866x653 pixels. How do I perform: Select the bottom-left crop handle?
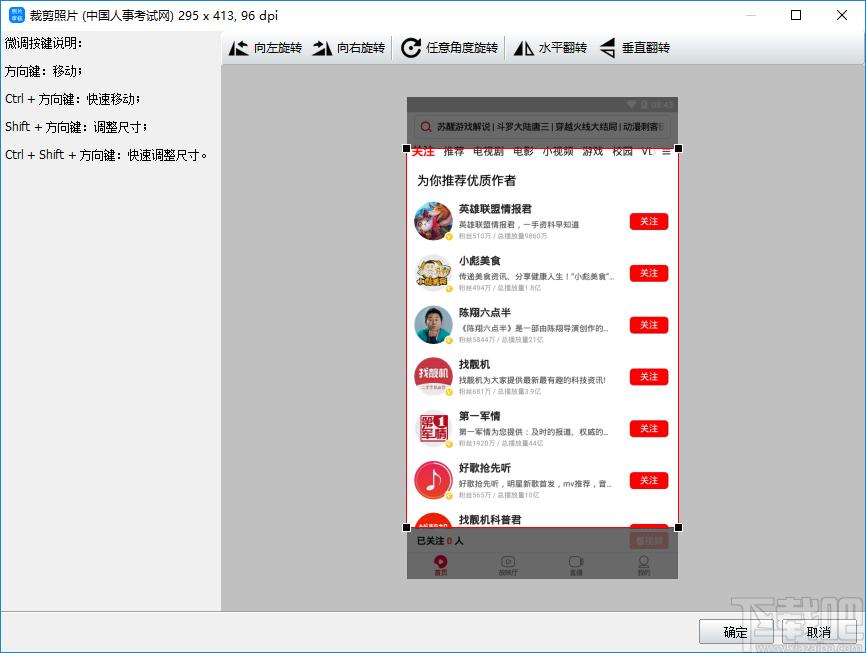[406, 528]
